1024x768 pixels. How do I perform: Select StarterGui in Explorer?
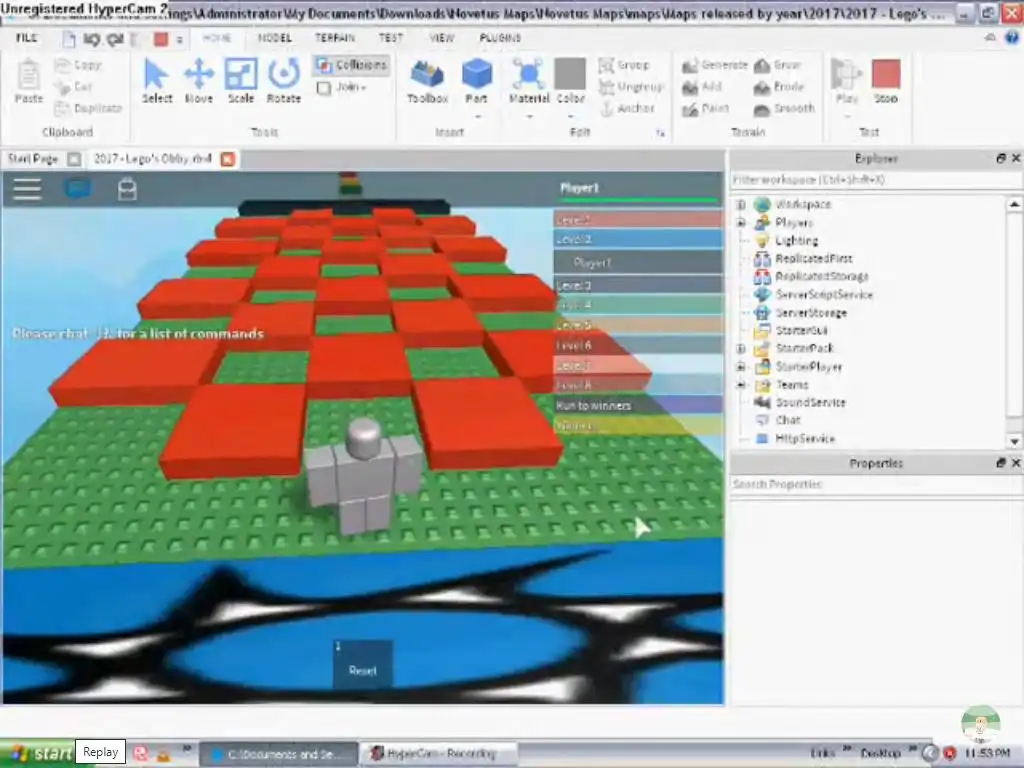click(801, 330)
